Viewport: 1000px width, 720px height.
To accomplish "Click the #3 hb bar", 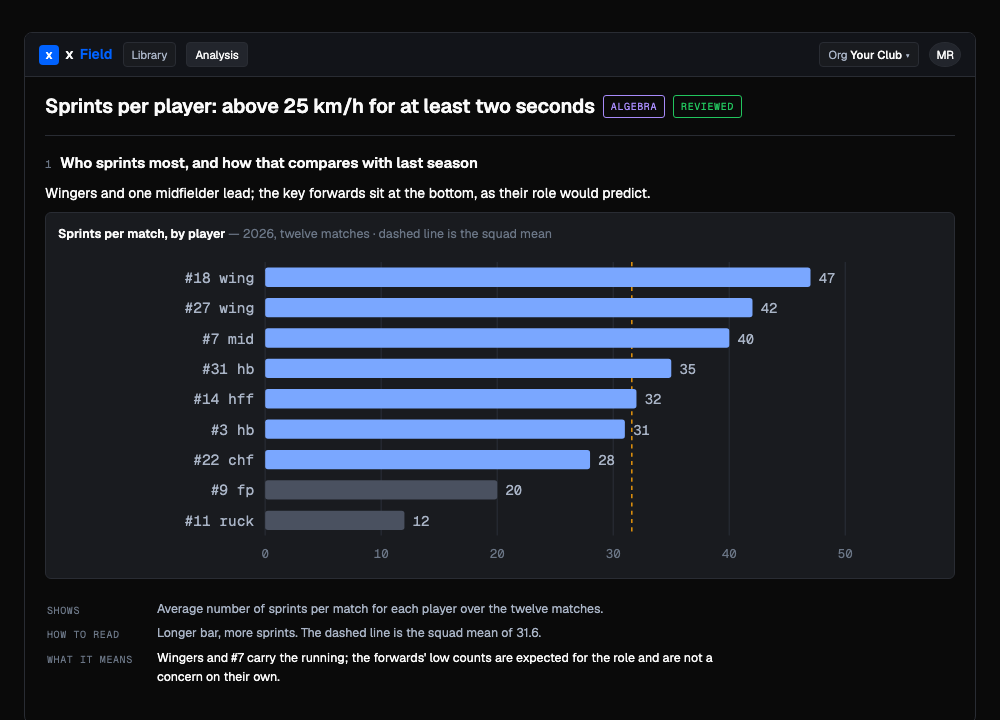I will tap(445, 429).
